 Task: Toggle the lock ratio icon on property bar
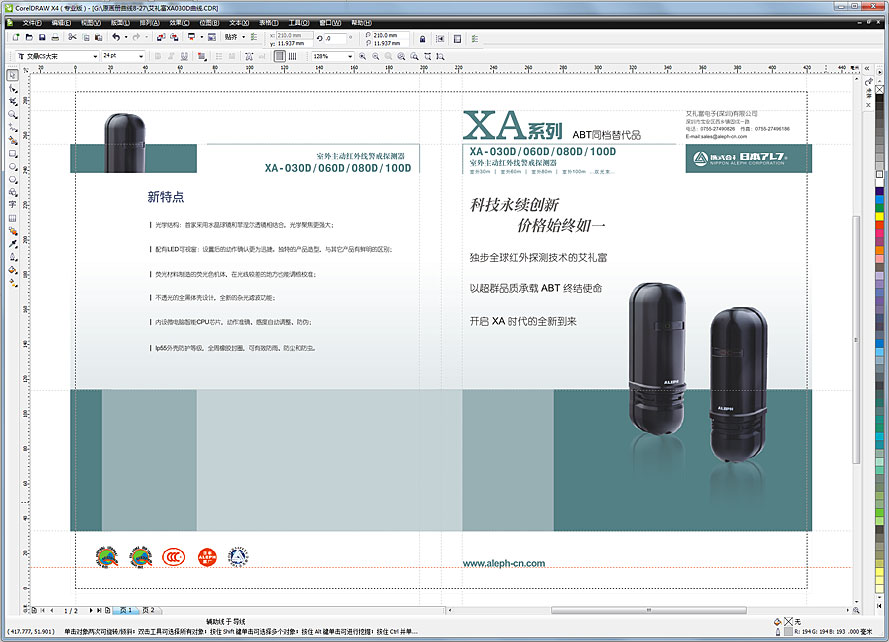click(x=421, y=38)
